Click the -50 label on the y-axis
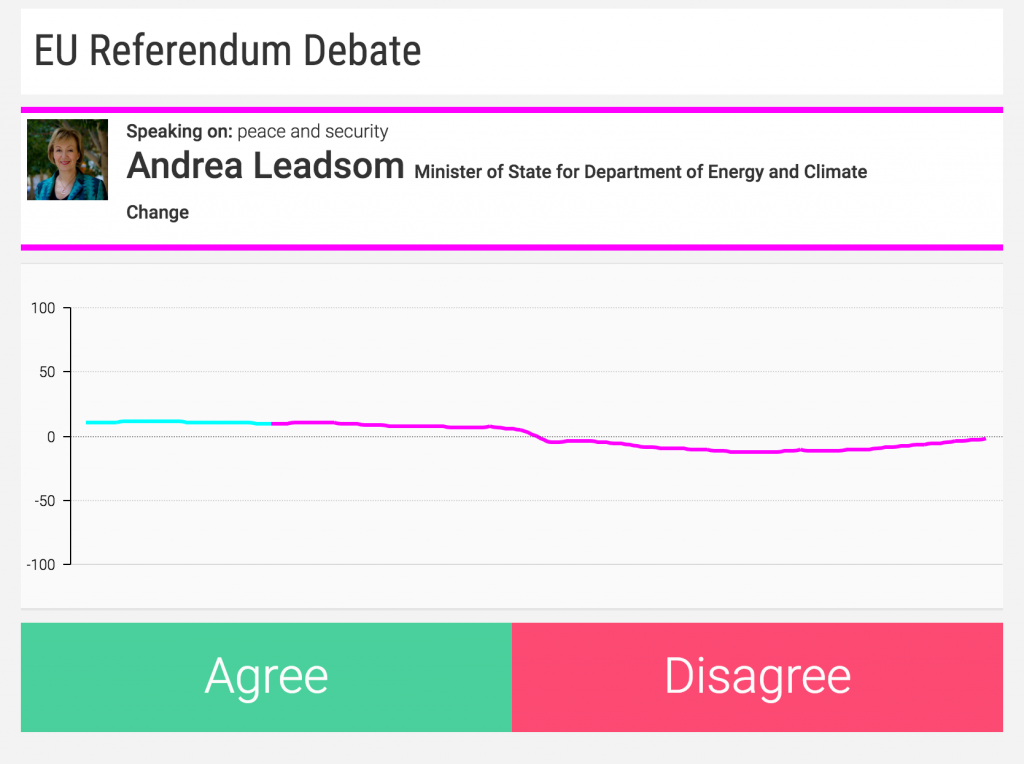Viewport: 1024px width, 764px height. point(43,500)
